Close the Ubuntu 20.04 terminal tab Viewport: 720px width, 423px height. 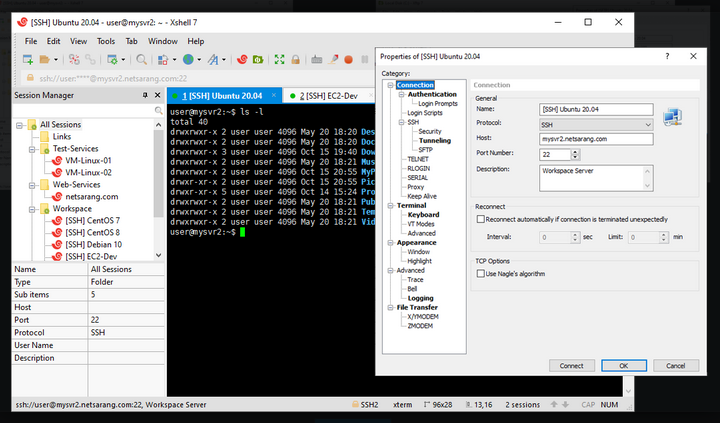274,95
